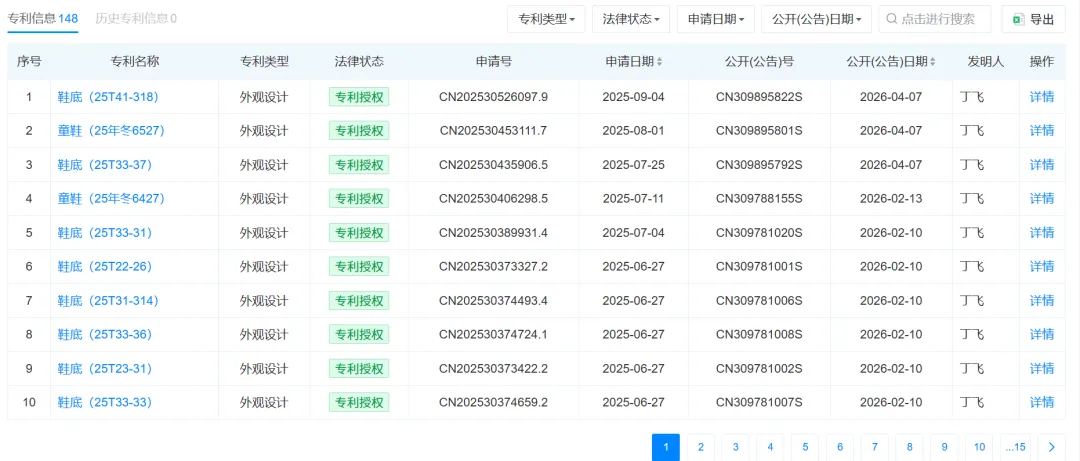Click publication date 2026-02-13
This screenshot has height=461, width=1080.
[891, 198]
